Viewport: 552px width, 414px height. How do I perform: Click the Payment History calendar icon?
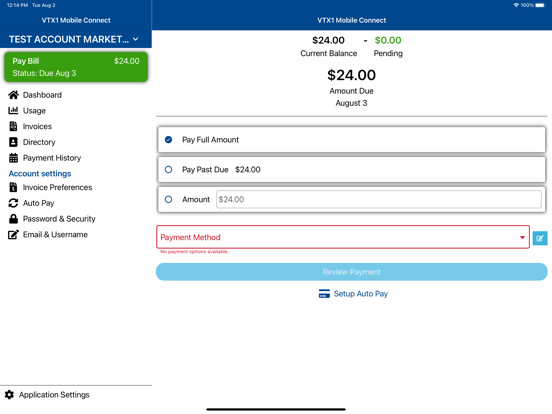(13, 158)
